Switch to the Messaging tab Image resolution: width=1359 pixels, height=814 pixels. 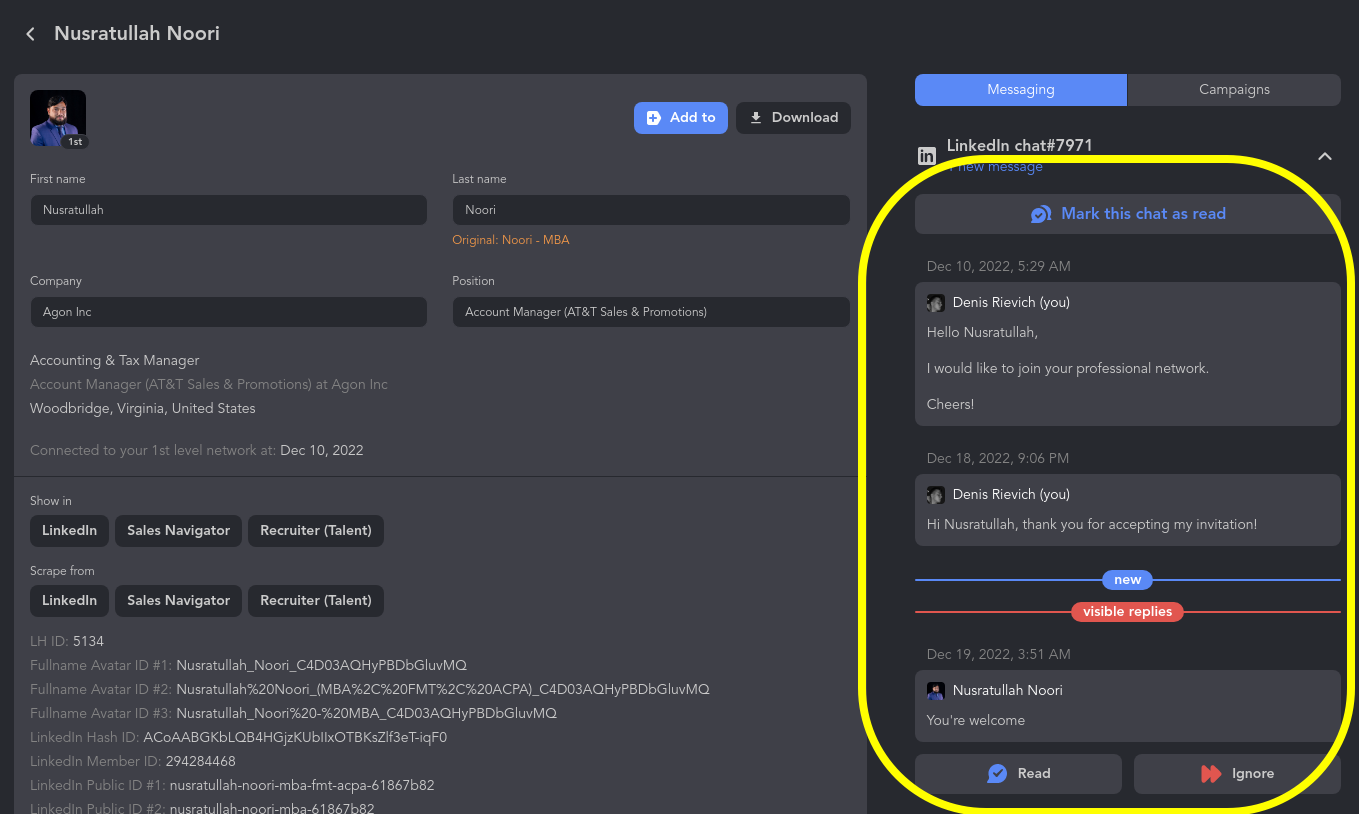click(1021, 90)
